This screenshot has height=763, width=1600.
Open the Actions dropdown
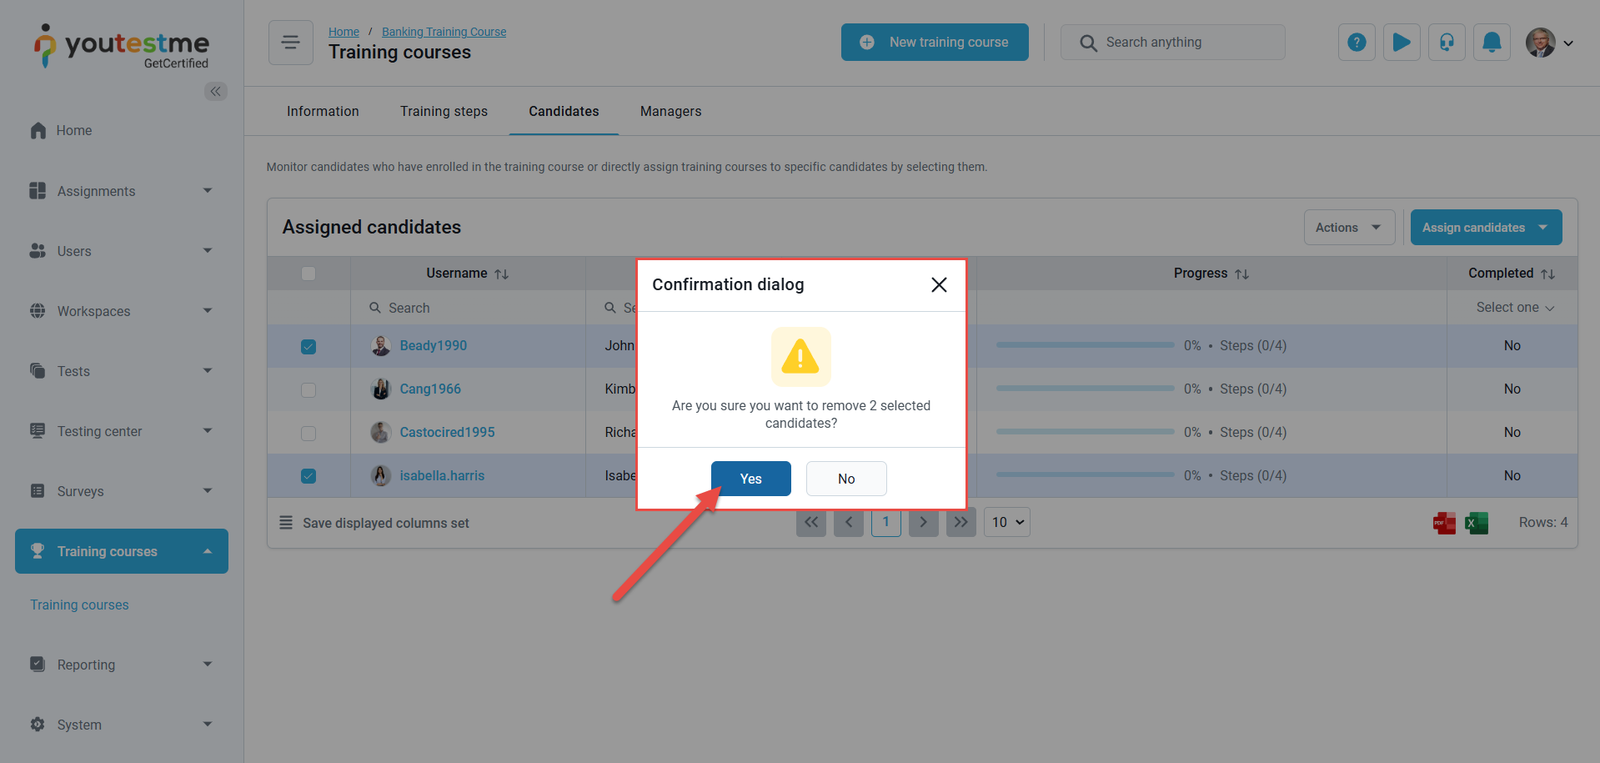pyautogui.click(x=1349, y=227)
